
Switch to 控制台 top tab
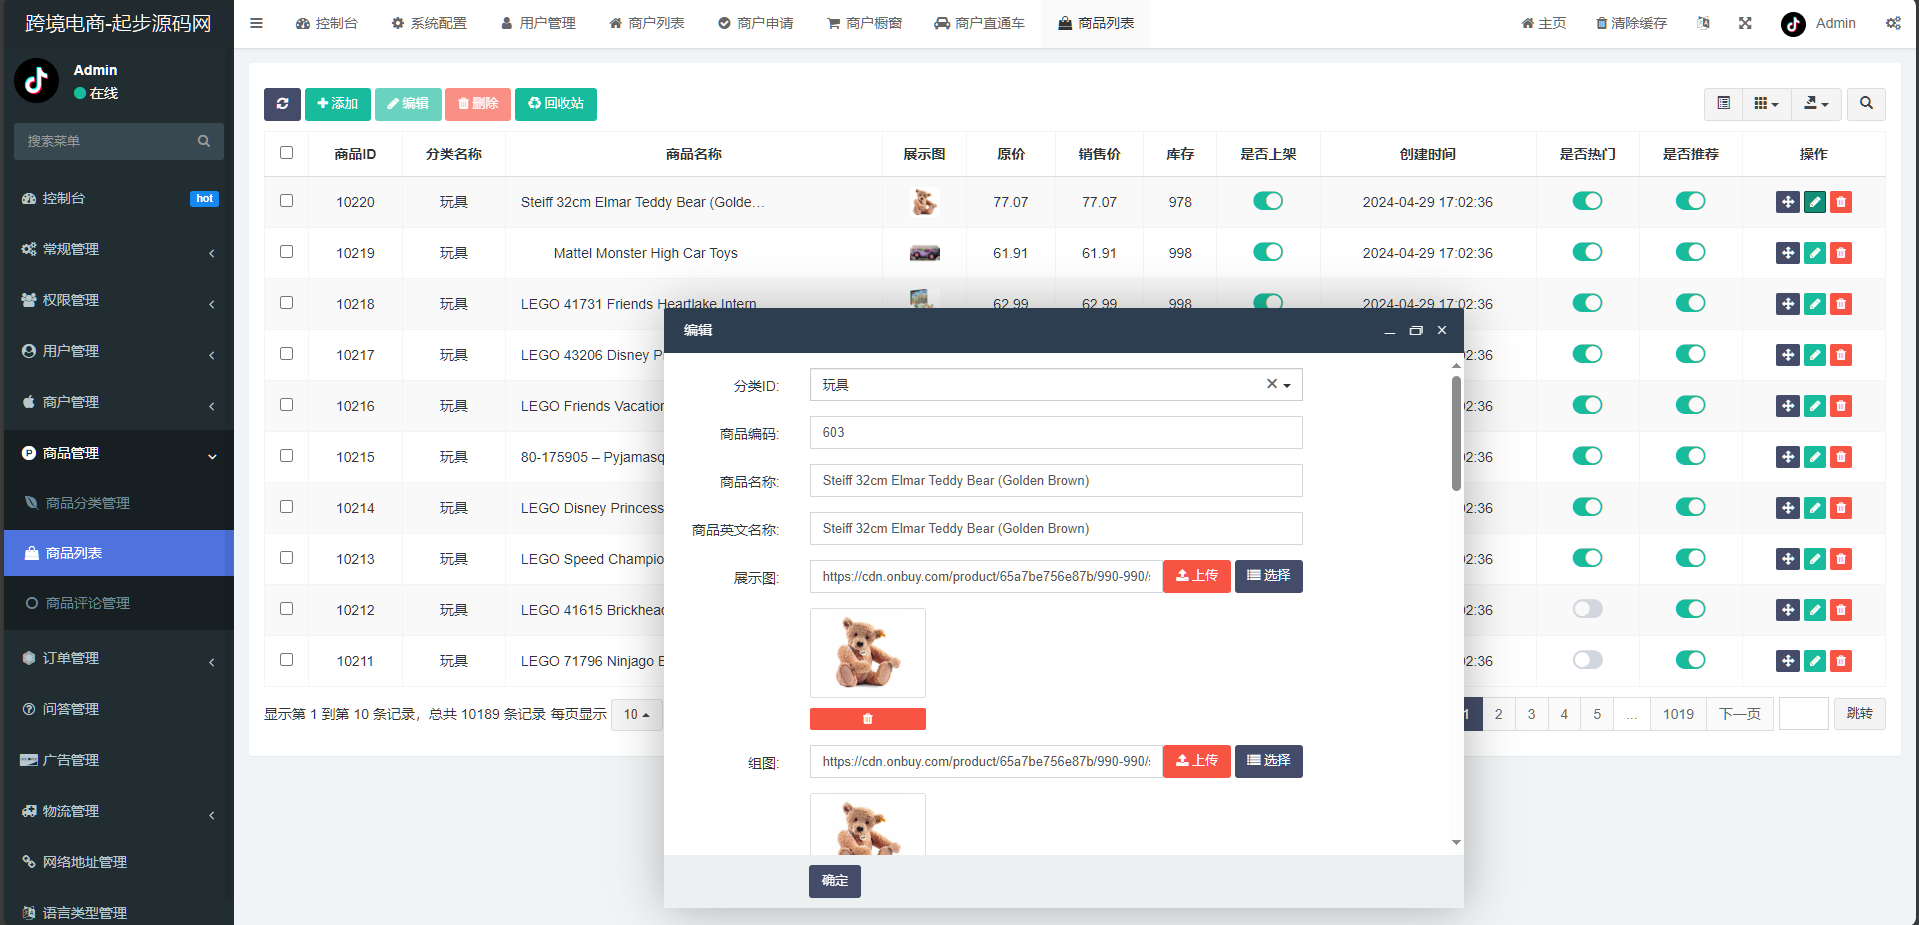coord(326,23)
